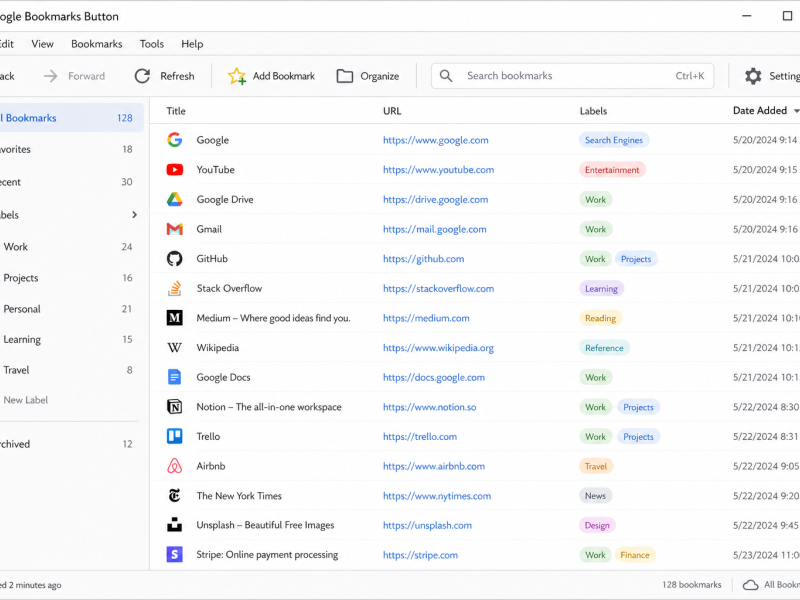This screenshot has width=800, height=600.
Task: Click the Design tag on Unsplash row
Action: pos(597,525)
